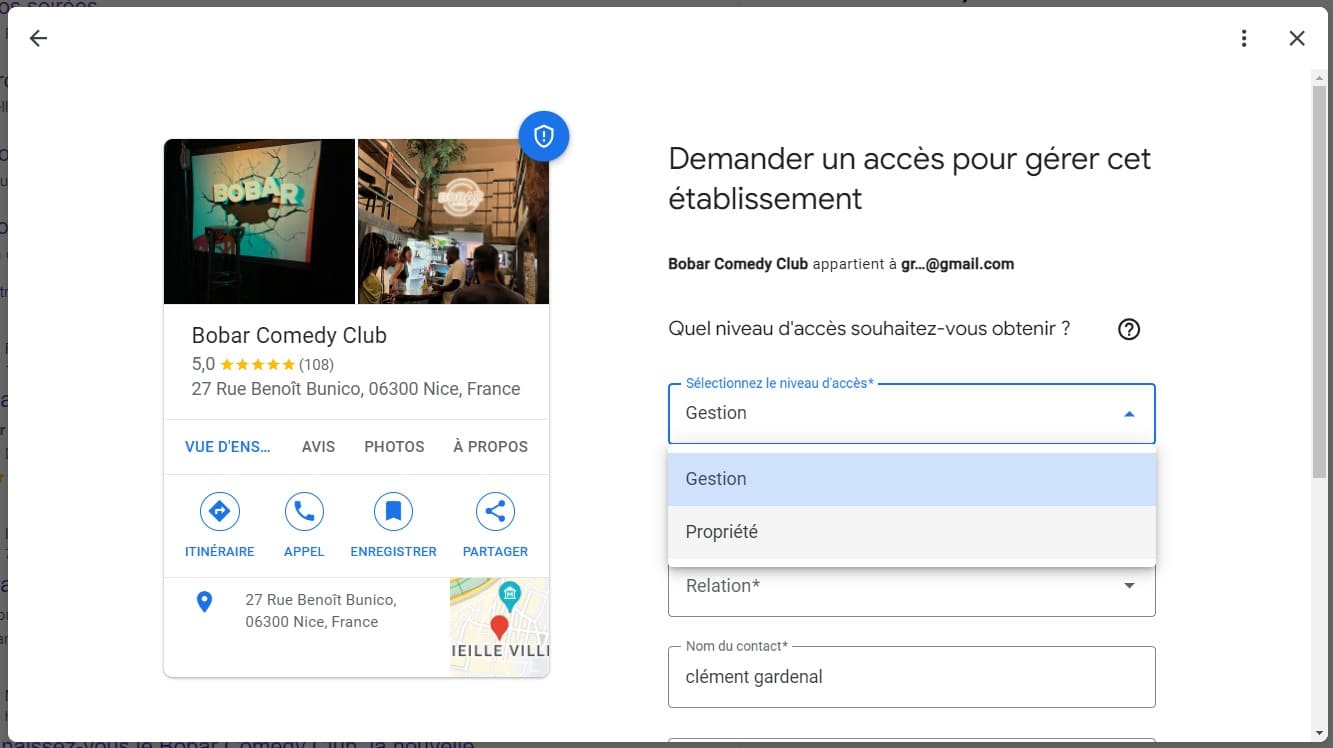Expand the Relation dropdown

[912, 586]
